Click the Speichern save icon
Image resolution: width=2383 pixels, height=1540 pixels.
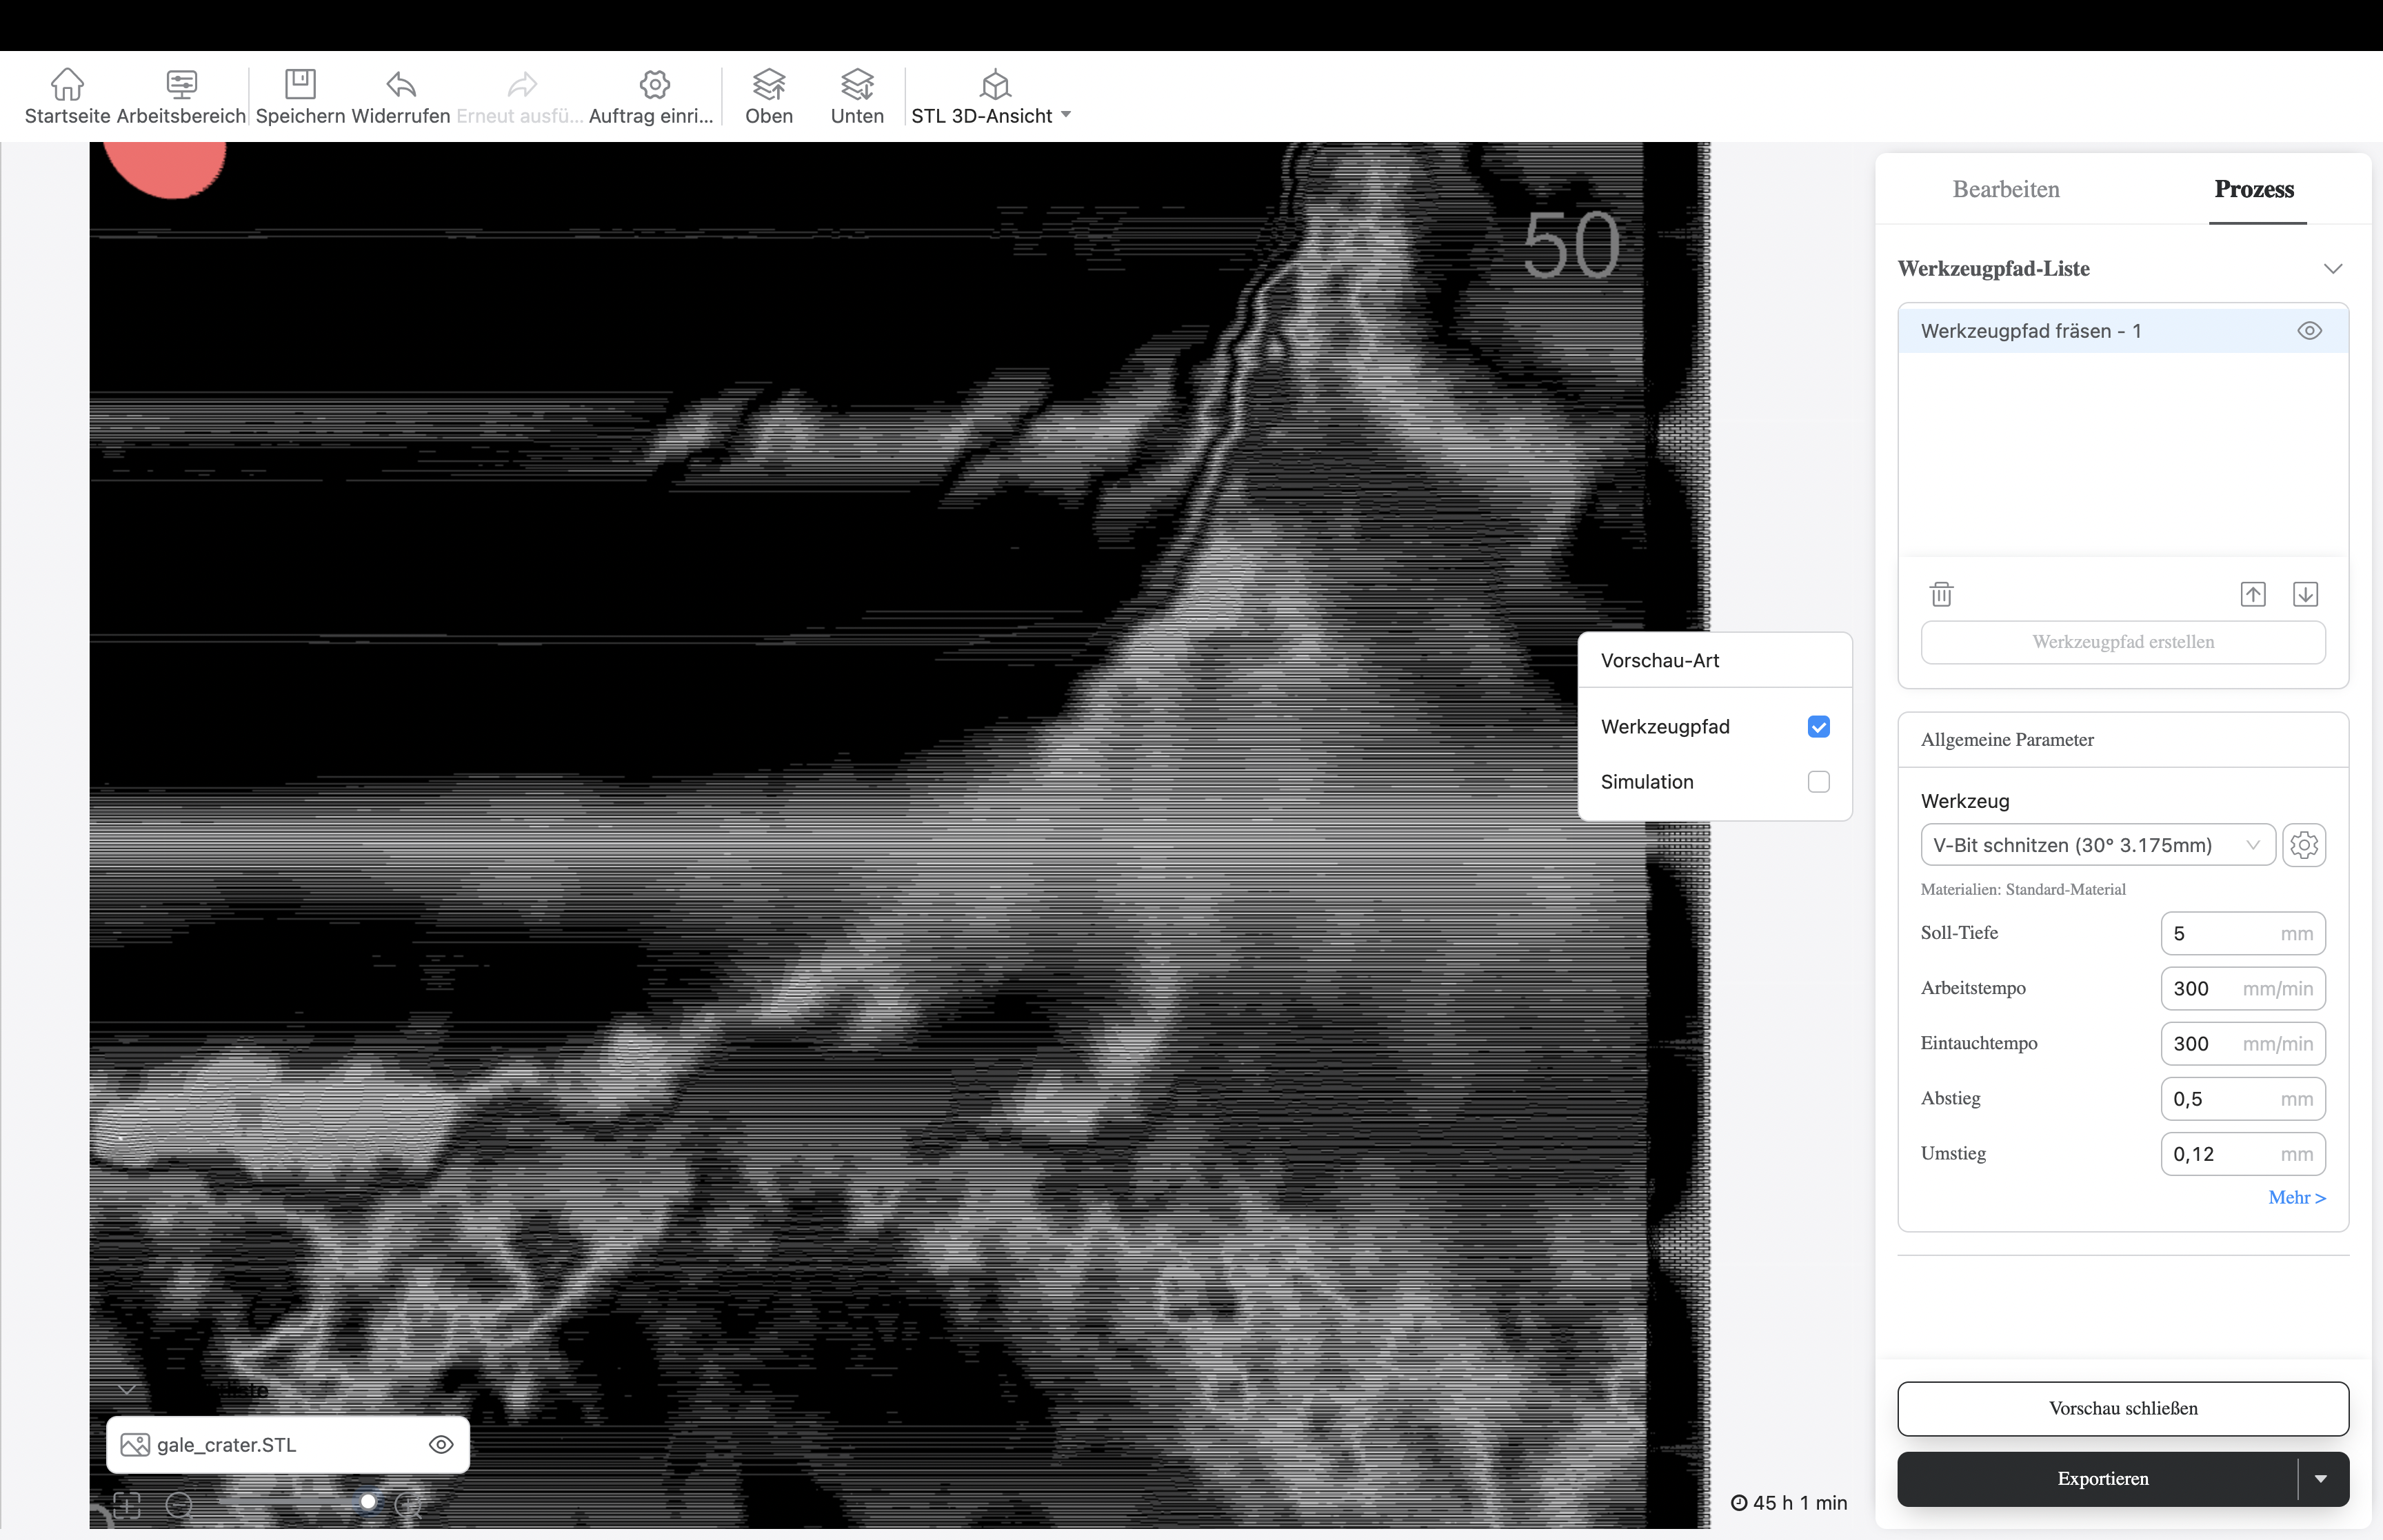300,85
